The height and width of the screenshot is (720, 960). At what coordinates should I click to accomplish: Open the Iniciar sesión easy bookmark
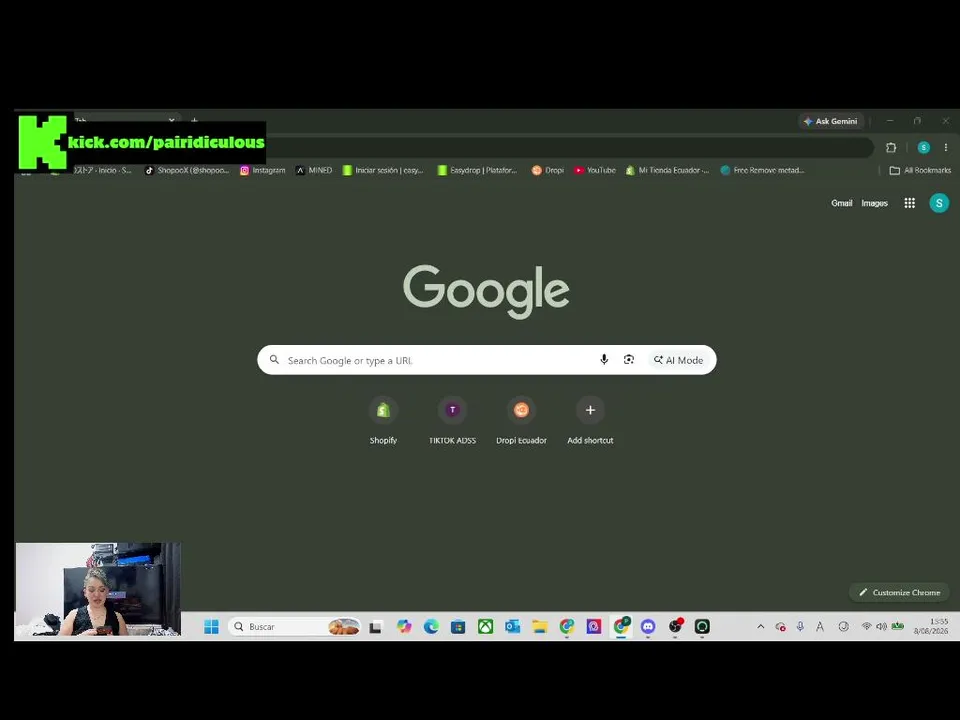coord(383,170)
